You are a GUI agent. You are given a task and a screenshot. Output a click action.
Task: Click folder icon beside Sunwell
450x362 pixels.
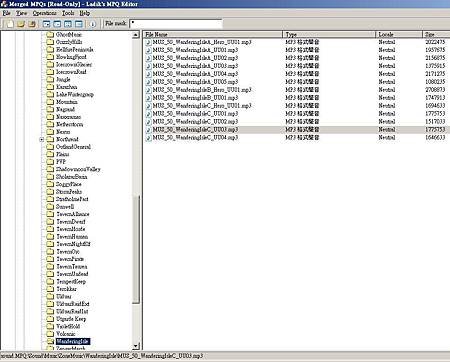click(x=50, y=207)
